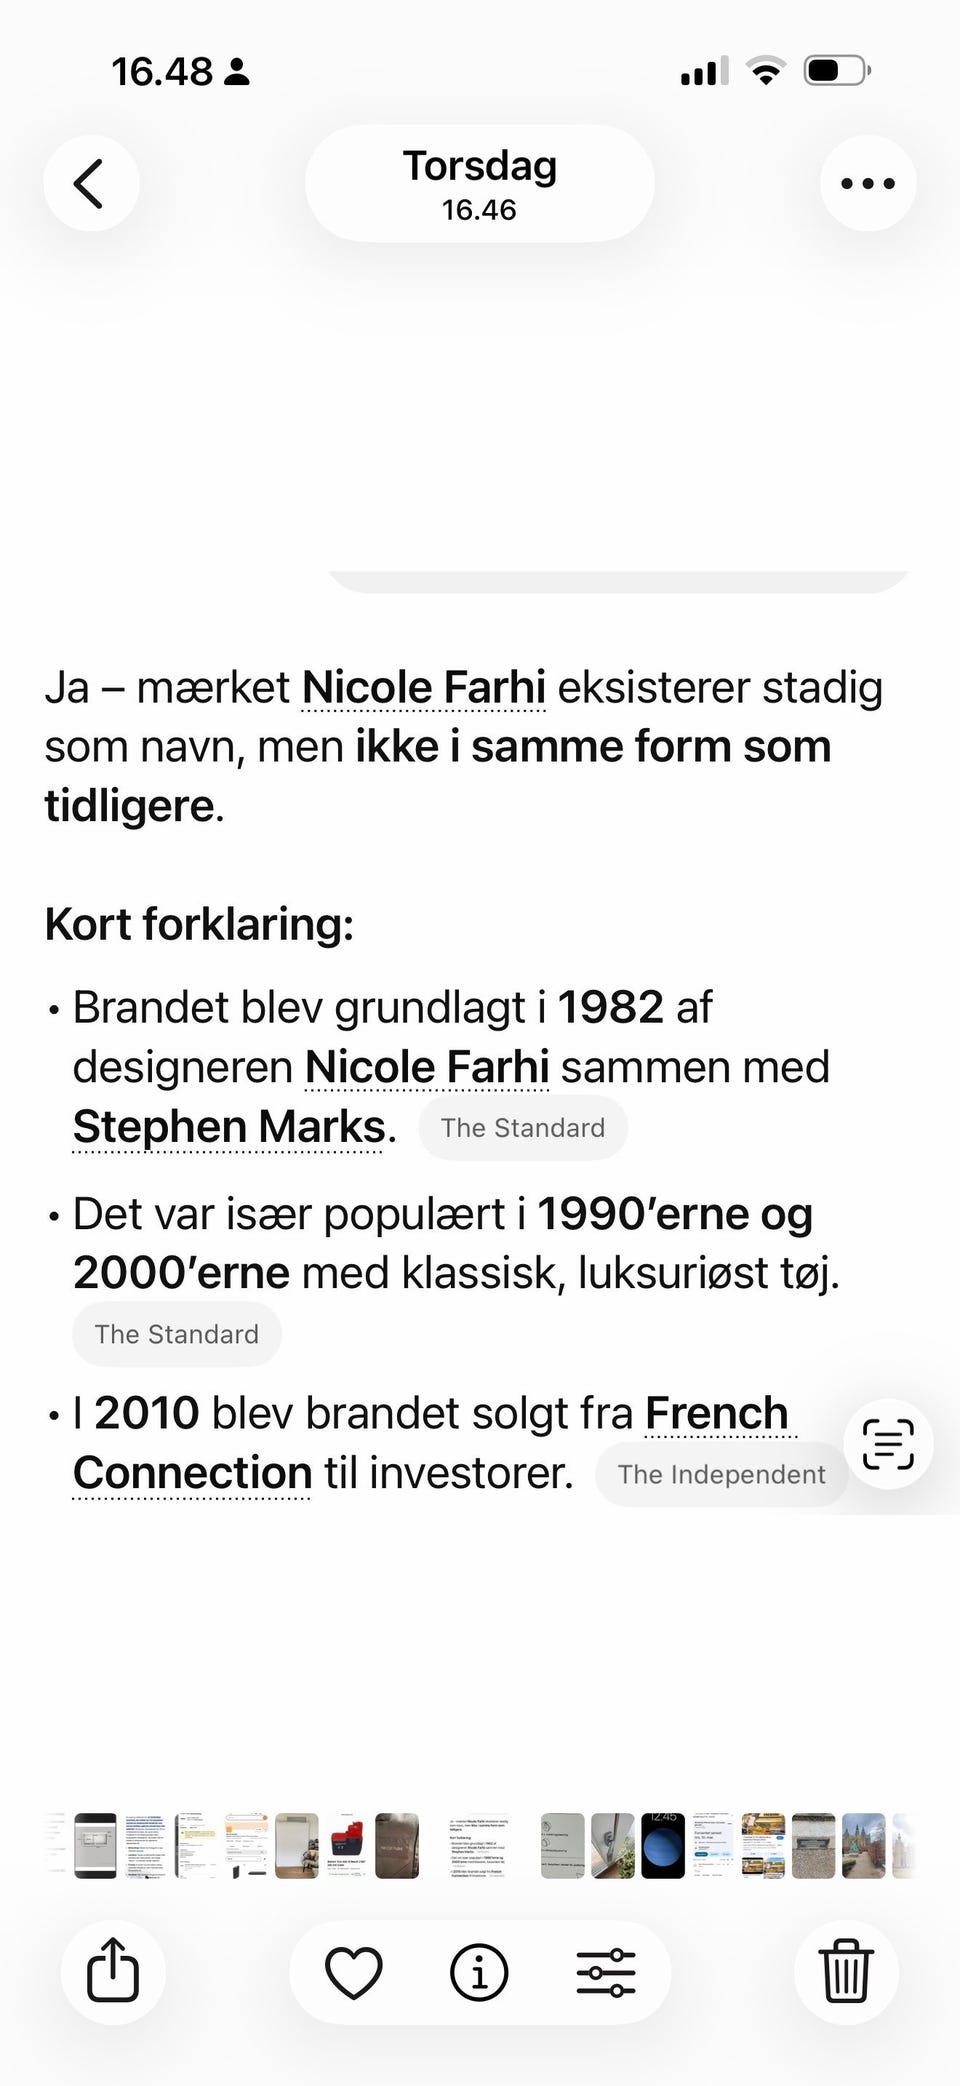The height and width of the screenshot is (2086, 960).
Task: Tap the second 'The Standard' source chip
Action: click(177, 1334)
